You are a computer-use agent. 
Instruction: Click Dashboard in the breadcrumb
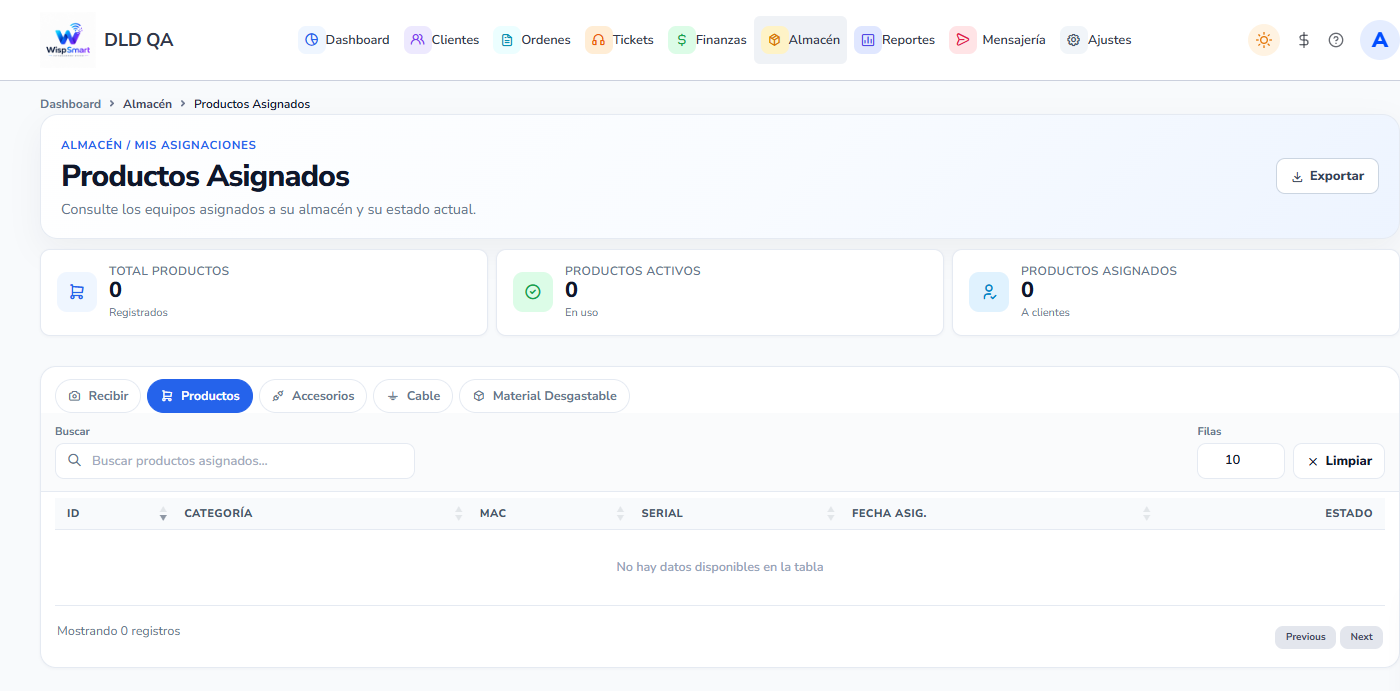coord(70,104)
